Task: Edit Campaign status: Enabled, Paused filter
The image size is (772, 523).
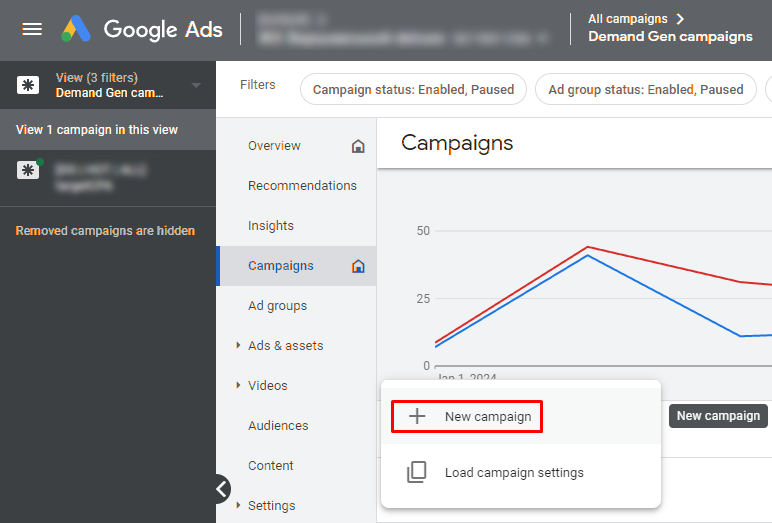Action: pyautogui.click(x=413, y=89)
